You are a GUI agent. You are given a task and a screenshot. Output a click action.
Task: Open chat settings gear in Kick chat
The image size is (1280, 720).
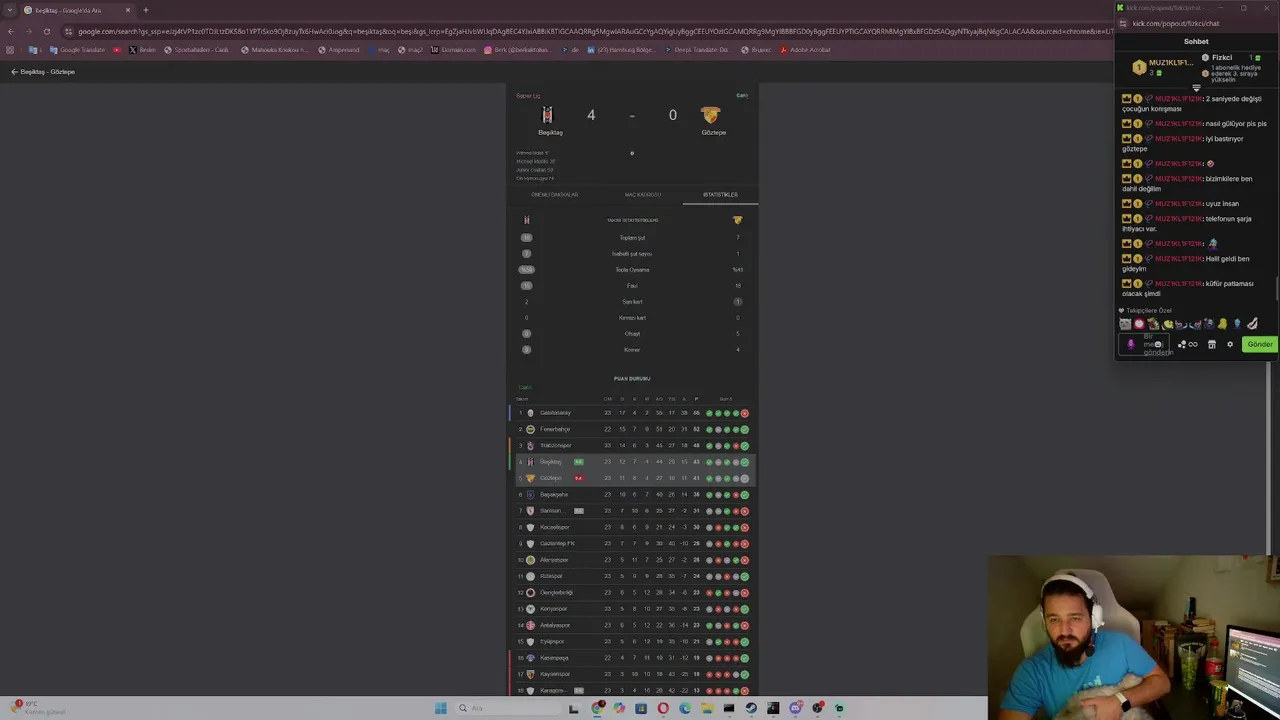pos(1230,344)
